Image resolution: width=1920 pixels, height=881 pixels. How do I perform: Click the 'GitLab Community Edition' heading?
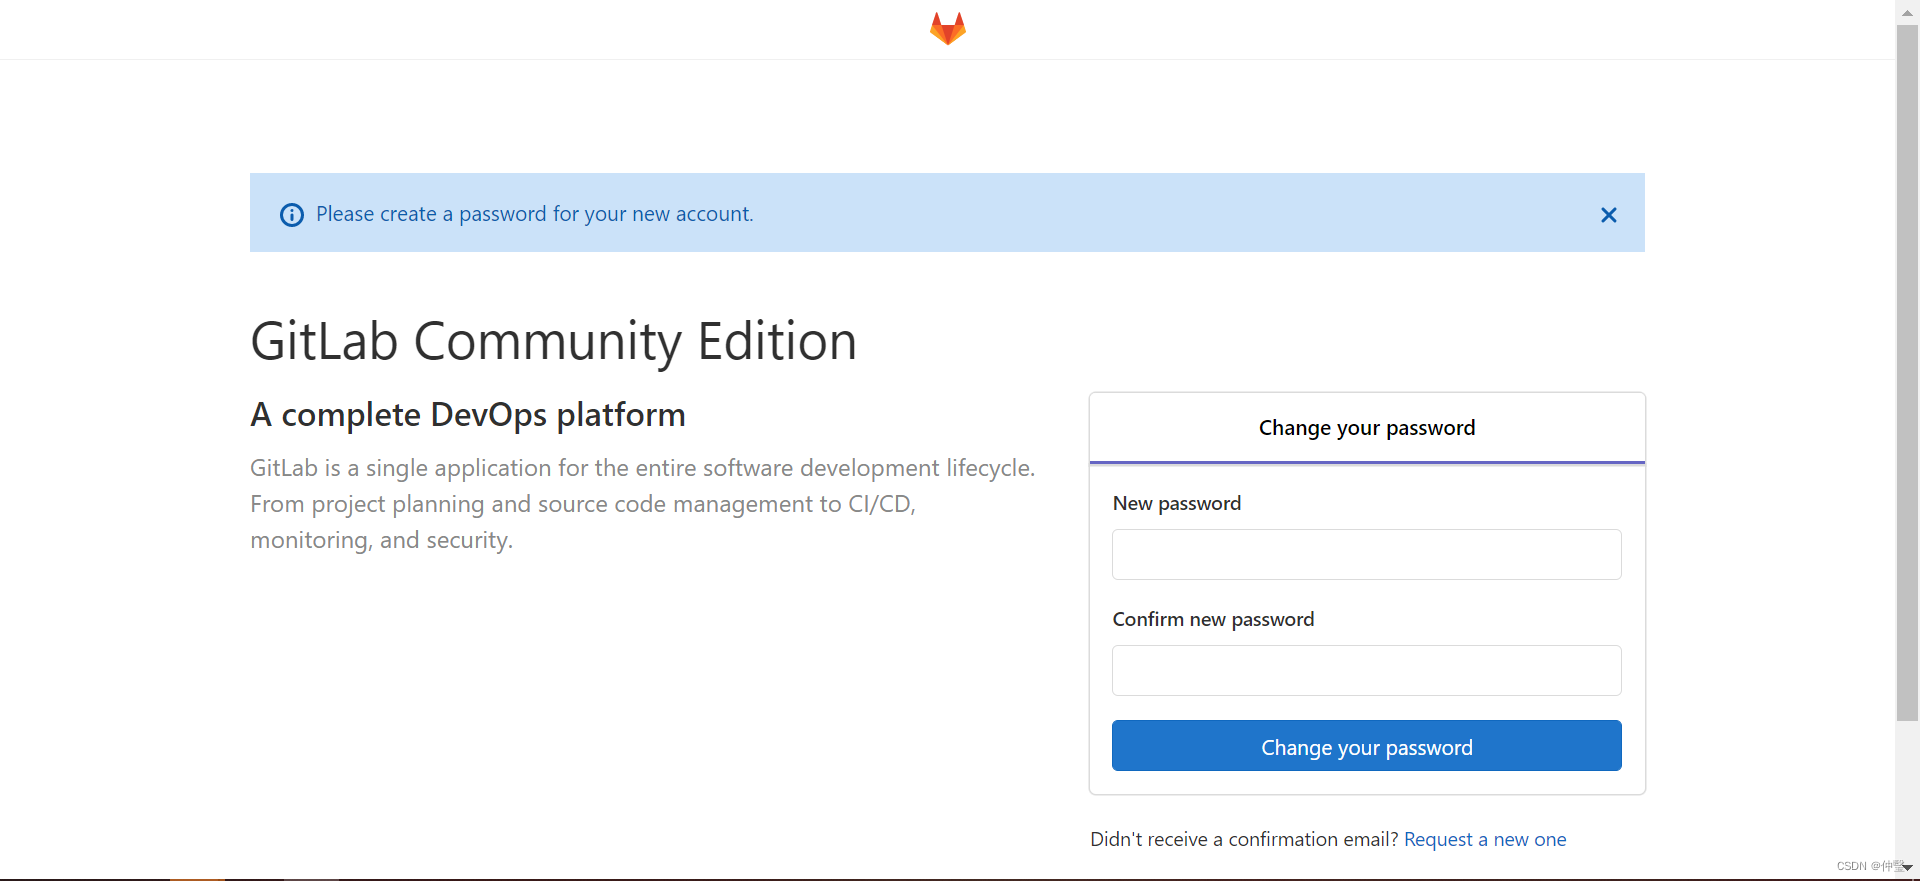(553, 341)
